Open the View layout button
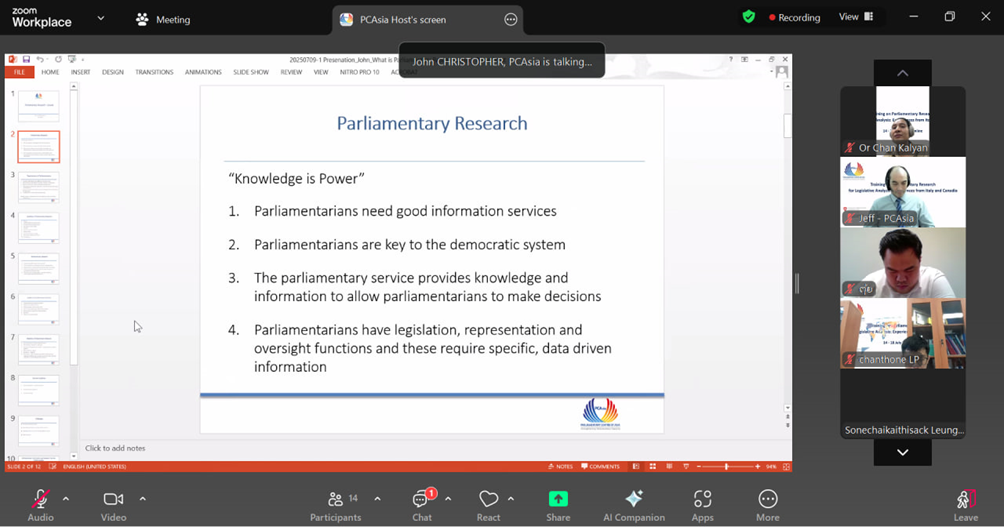This screenshot has height=527, width=1004. click(856, 17)
